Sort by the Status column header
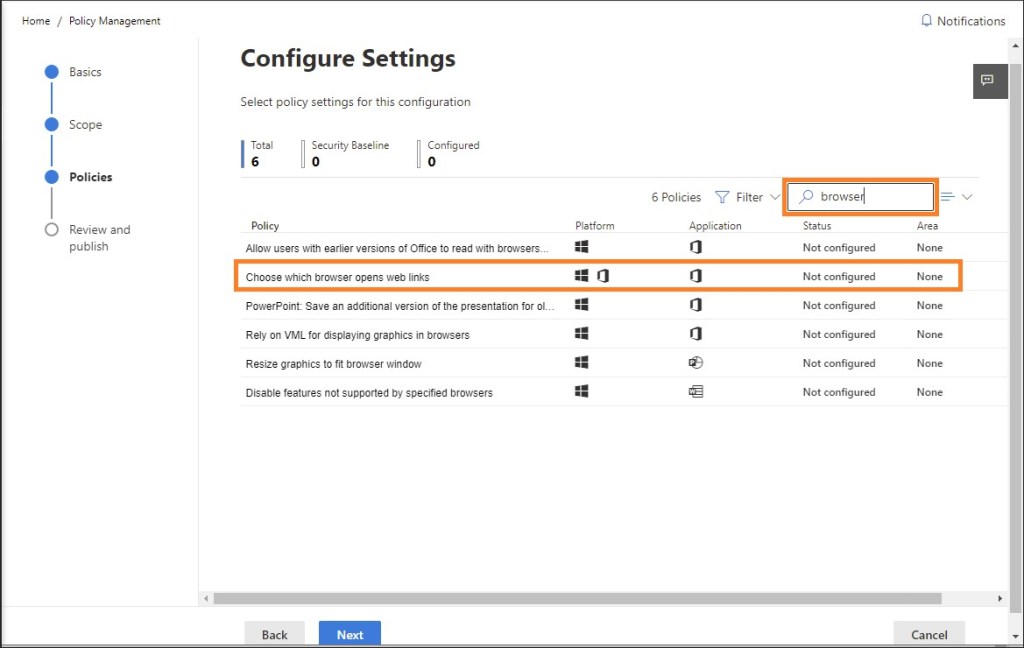 pyautogui.click(x=817, y=225)
